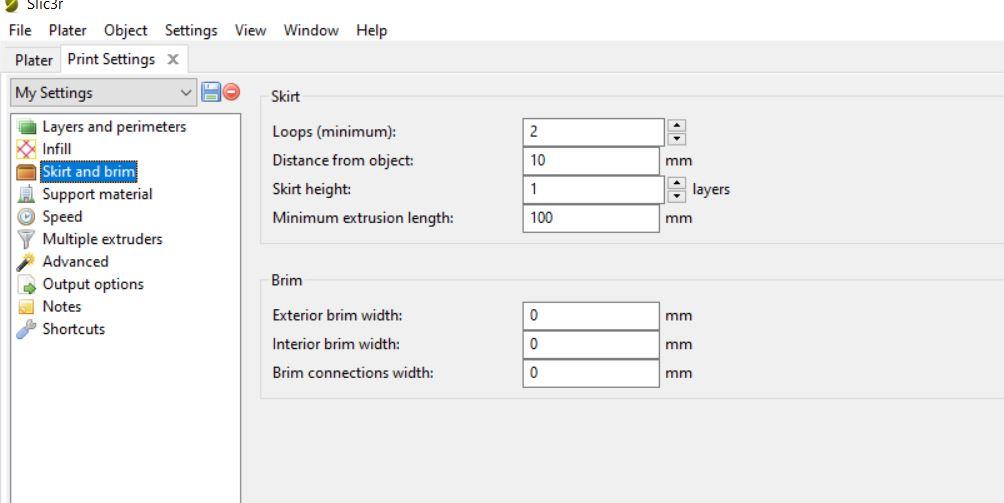Open the Settings menu
Viewport: 1004px width, 503px height.
tap(191, 30)
